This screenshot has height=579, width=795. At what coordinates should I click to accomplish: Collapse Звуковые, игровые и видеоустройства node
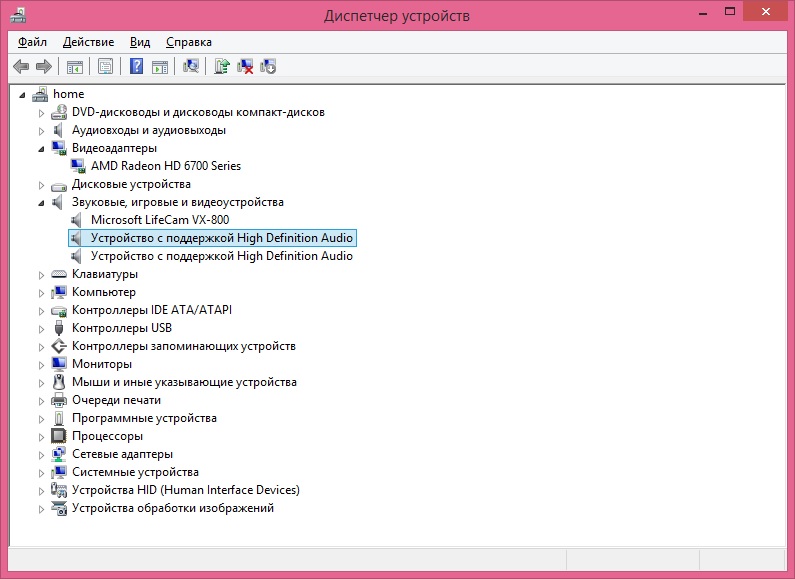[42, 202]
